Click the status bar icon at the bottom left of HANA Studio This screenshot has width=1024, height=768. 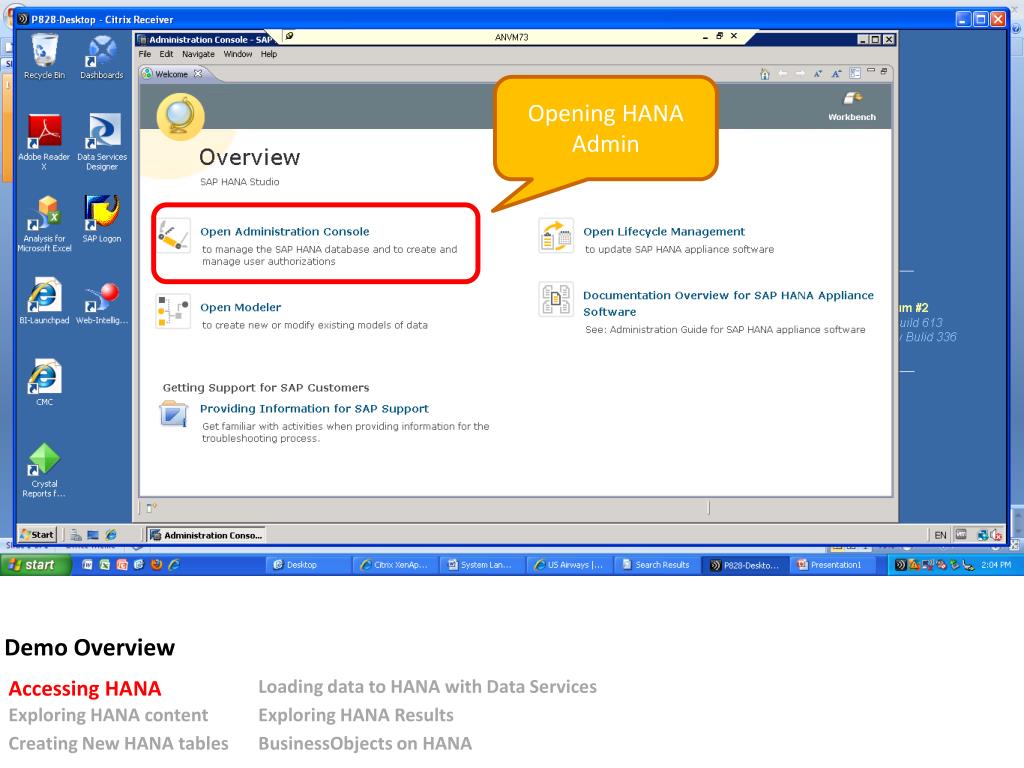click(151, 507)
